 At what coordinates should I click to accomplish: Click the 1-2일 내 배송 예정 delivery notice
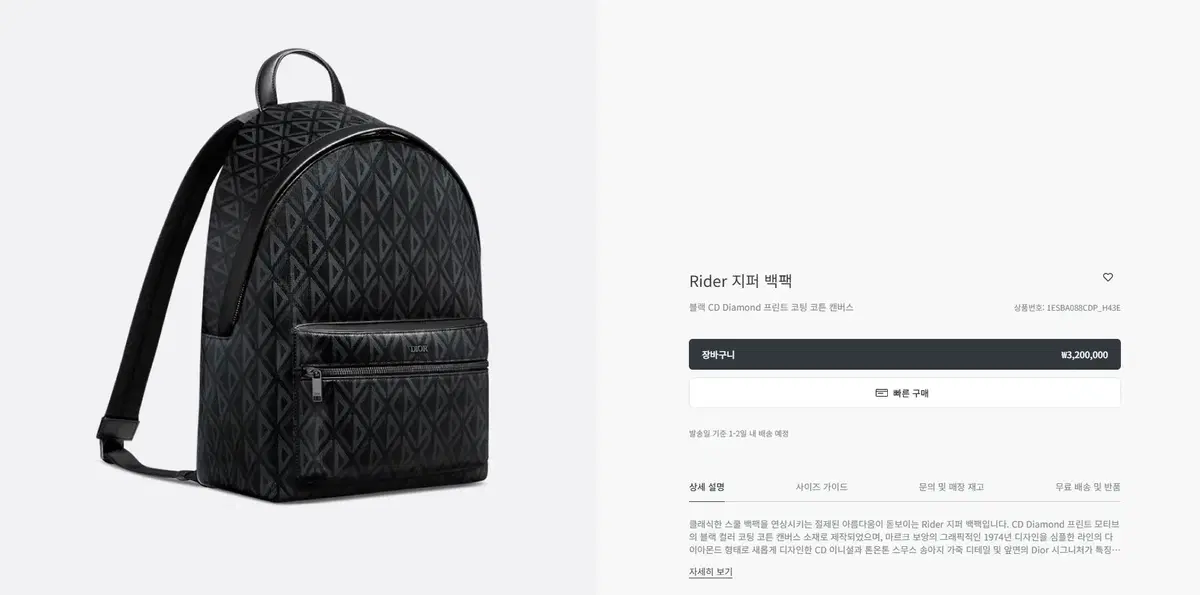[739, 433]
